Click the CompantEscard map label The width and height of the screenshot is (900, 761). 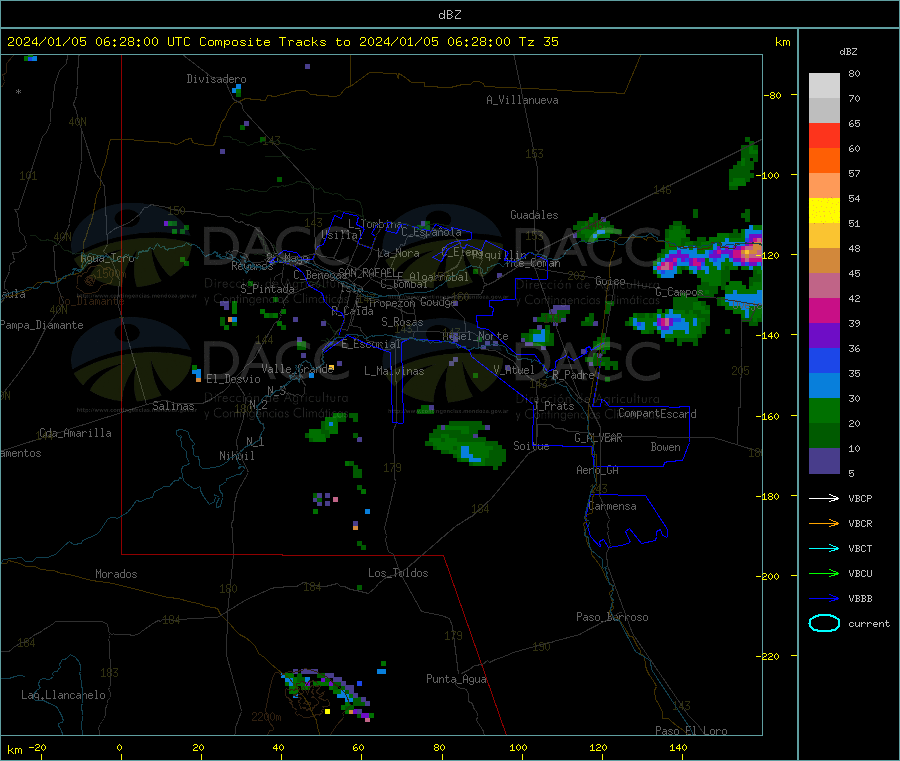(x=657, y=413)
